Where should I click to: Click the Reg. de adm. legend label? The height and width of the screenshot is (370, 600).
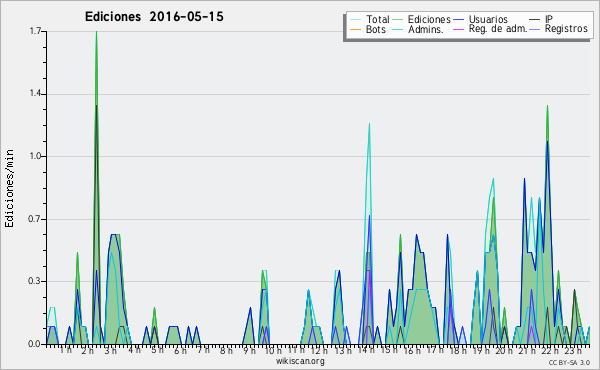(498, 29)
